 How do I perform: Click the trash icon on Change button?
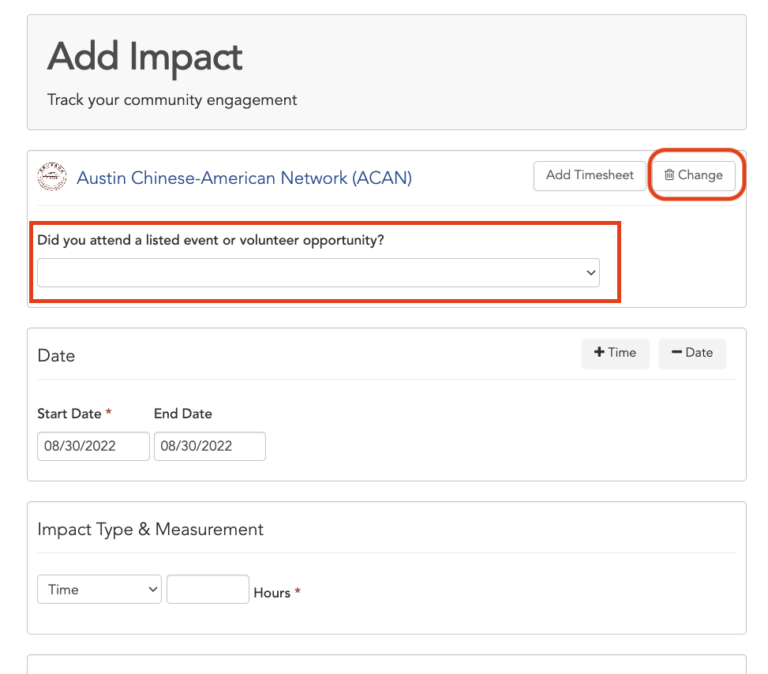[669, 175]
